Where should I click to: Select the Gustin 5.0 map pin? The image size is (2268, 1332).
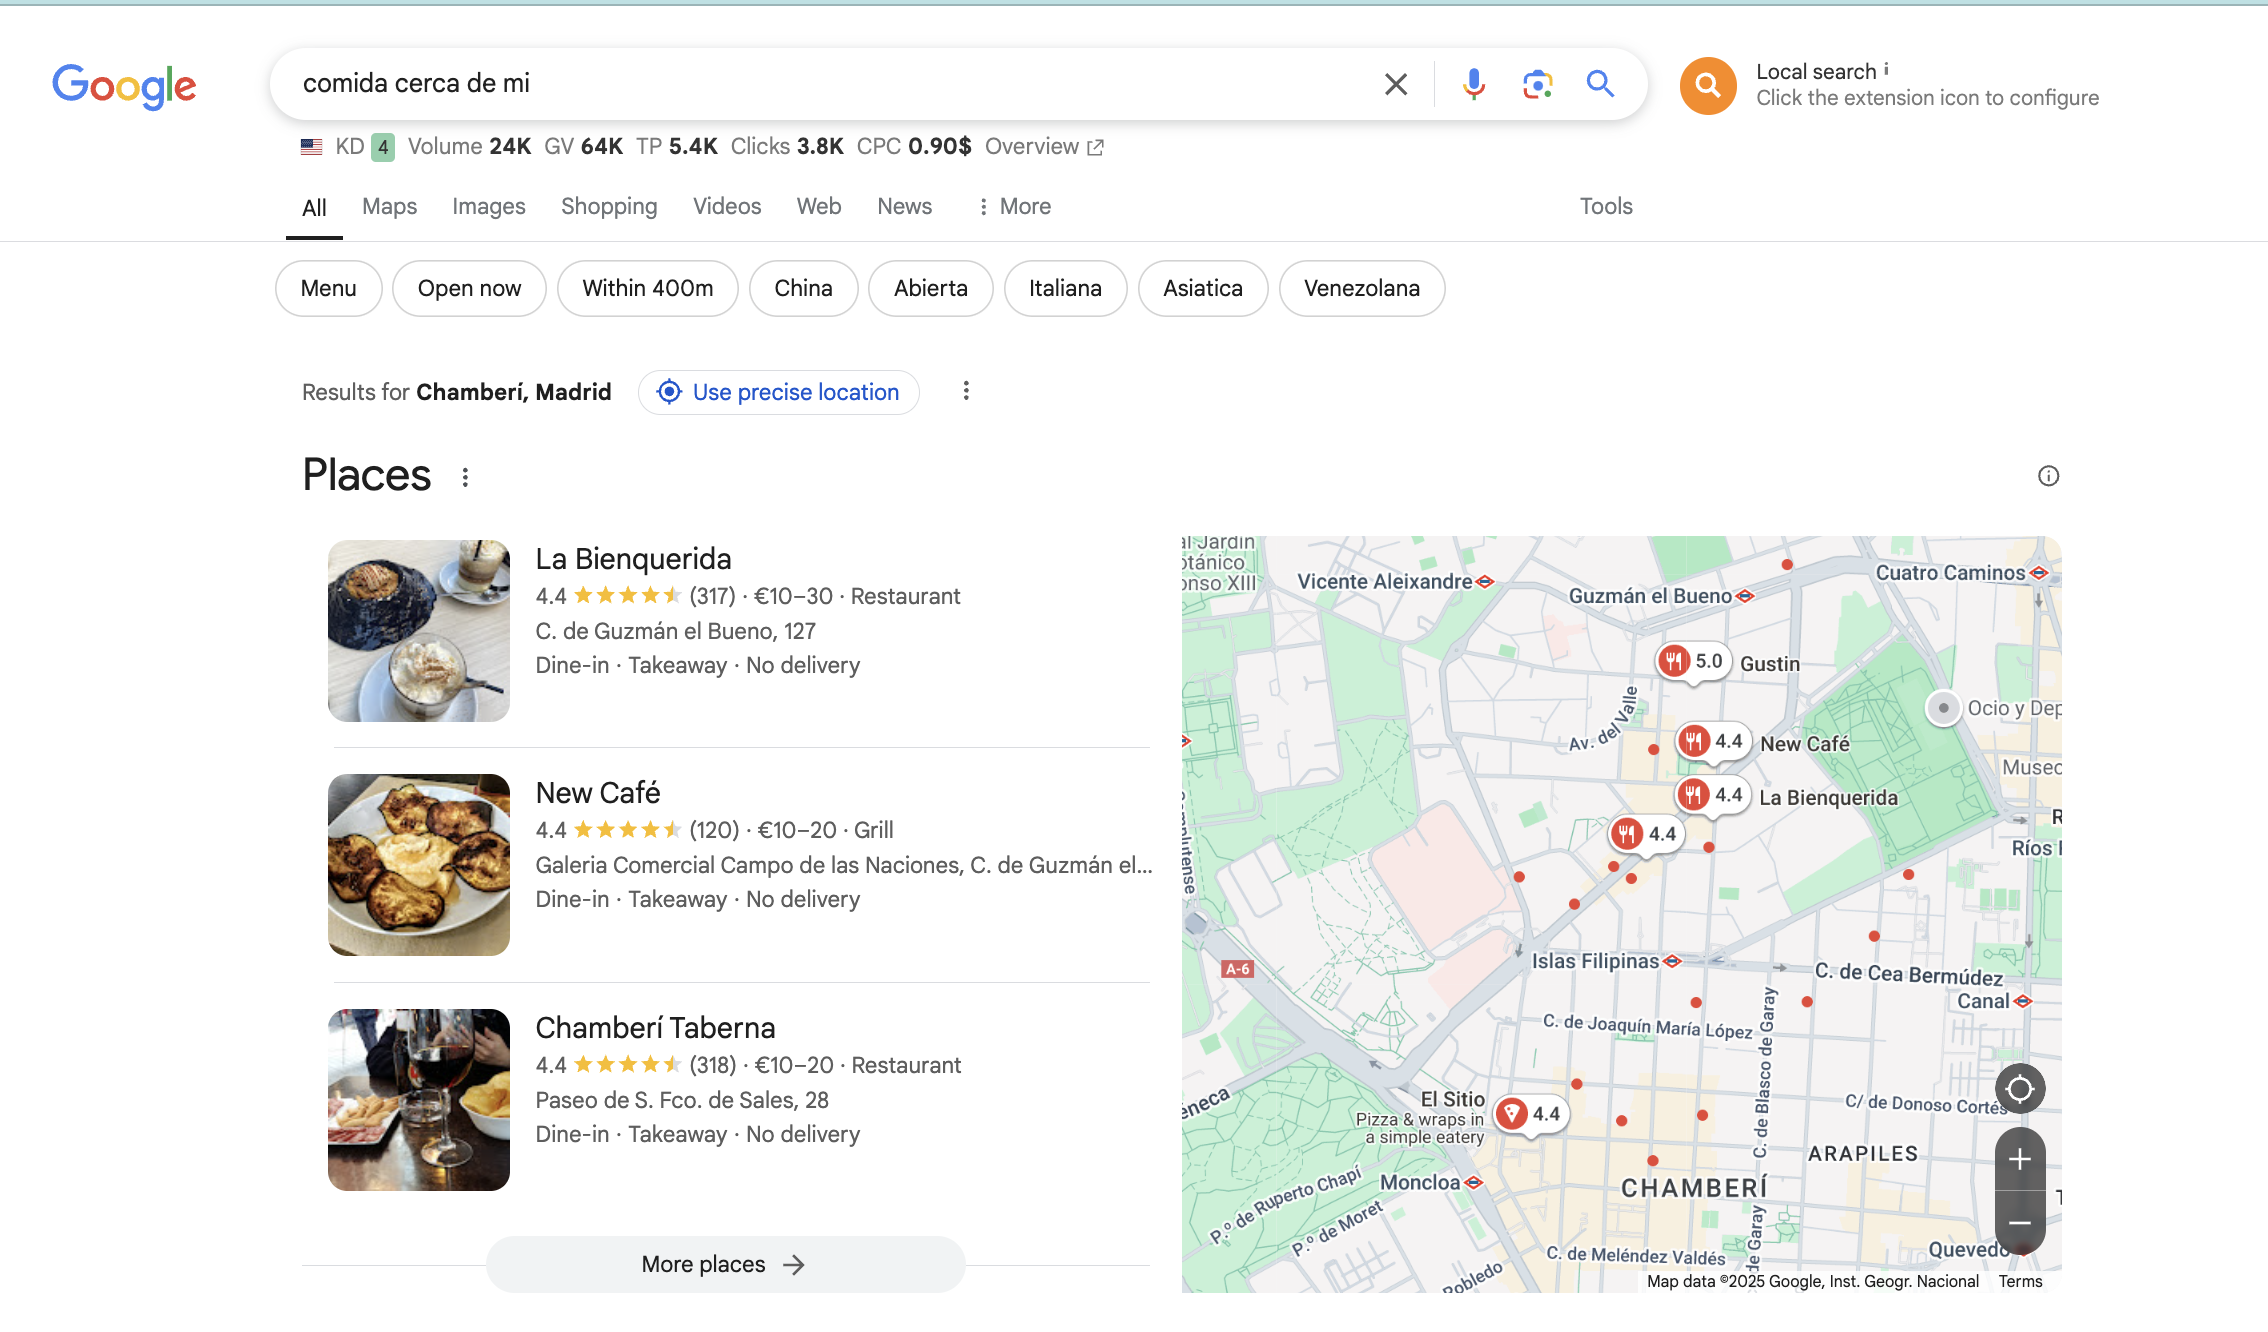(x=1693, y=661)
